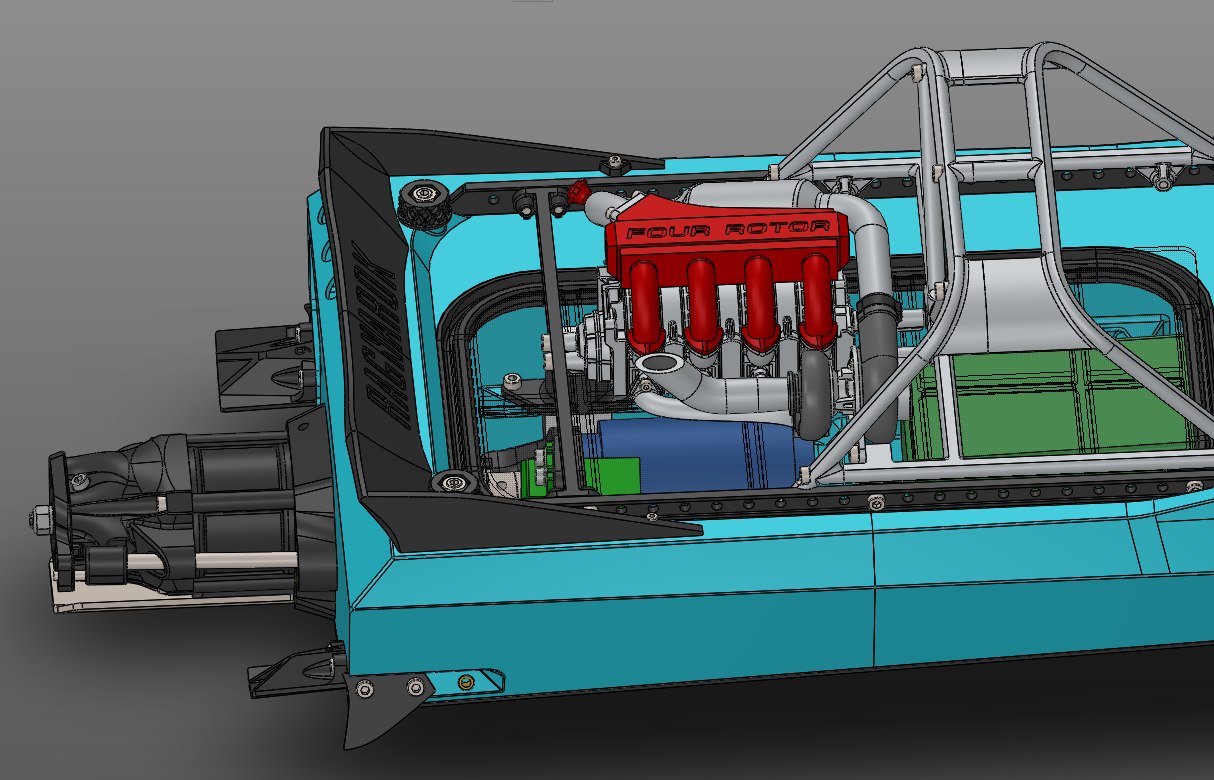Select the hex nut on jet nozzle end
The image size is (1214, 780).
[37, 518]
